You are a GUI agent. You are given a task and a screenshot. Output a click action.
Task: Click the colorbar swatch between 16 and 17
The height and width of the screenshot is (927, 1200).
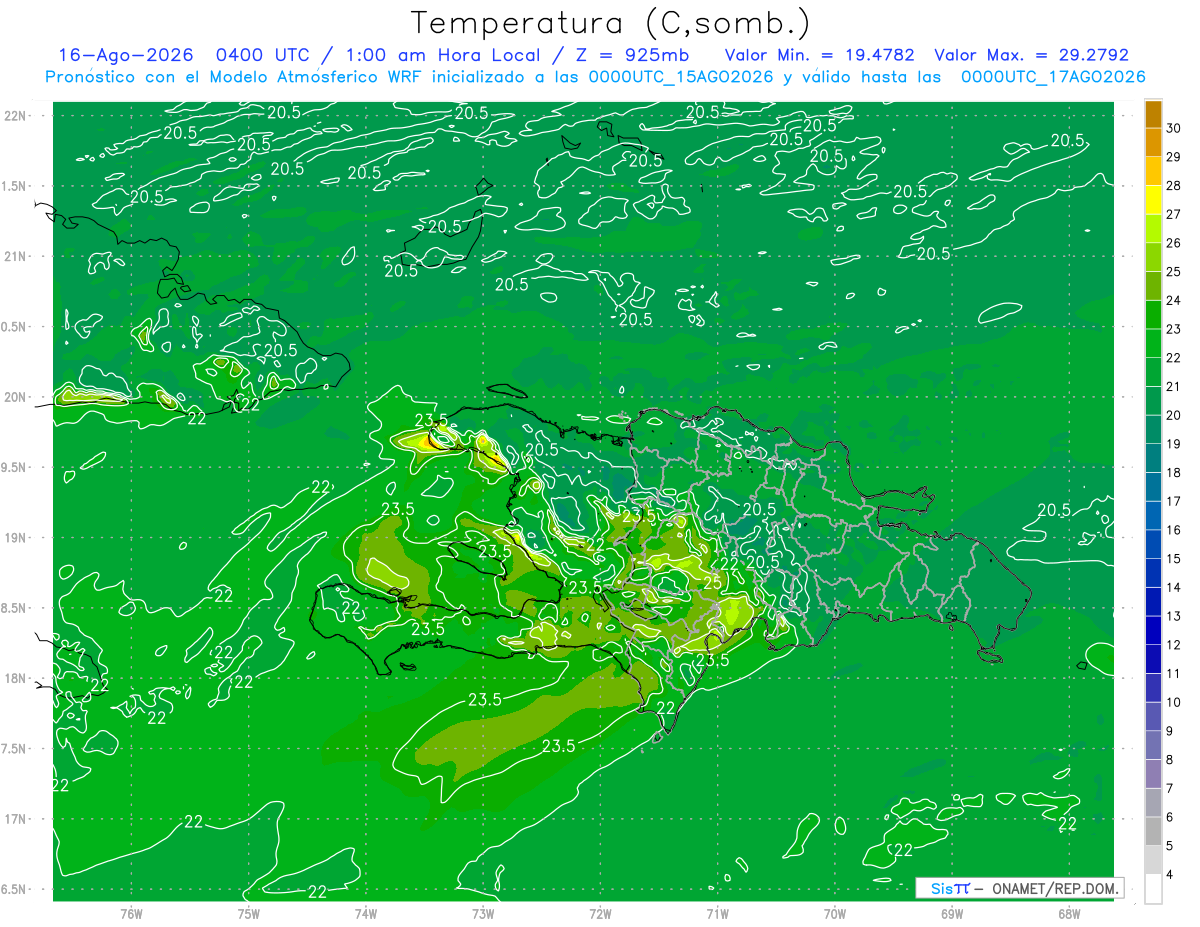tap(1154, 516)
